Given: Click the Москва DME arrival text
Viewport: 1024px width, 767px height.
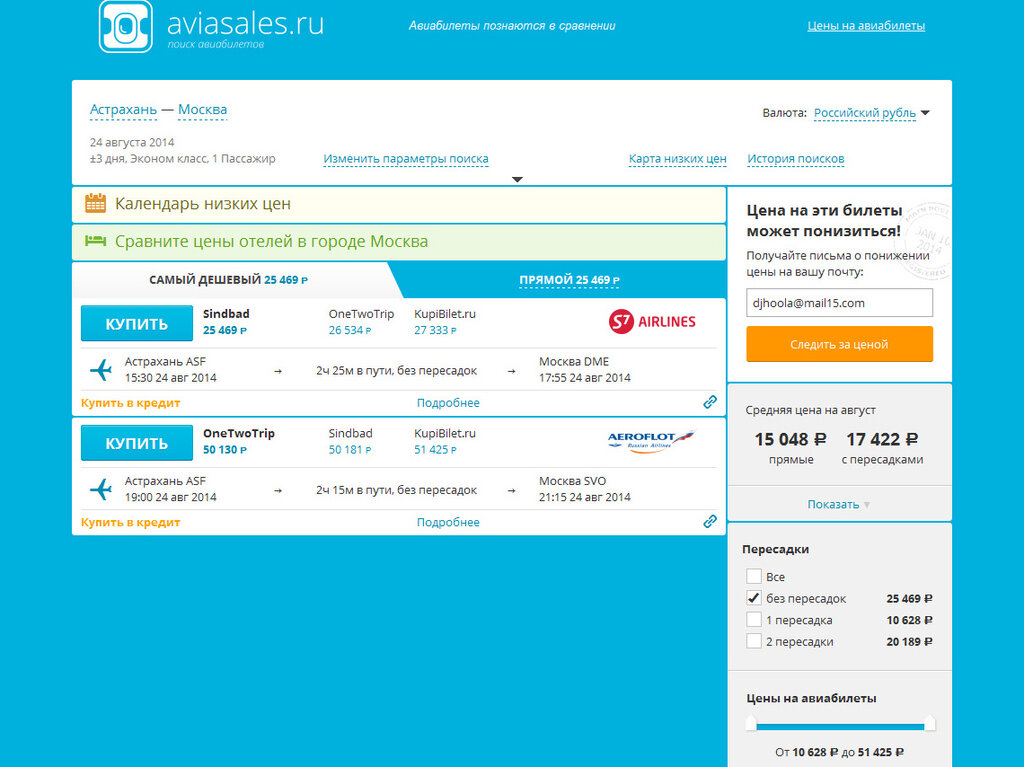Looking at the screenshot, I should [x=574, y=361].
